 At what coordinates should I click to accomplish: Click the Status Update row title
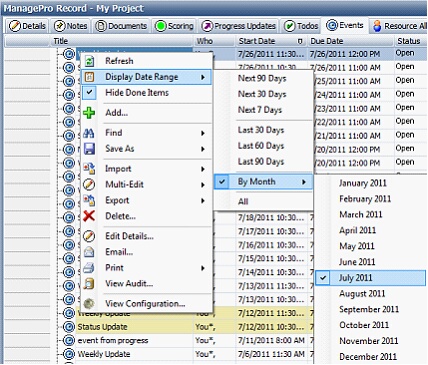(102, 327)
